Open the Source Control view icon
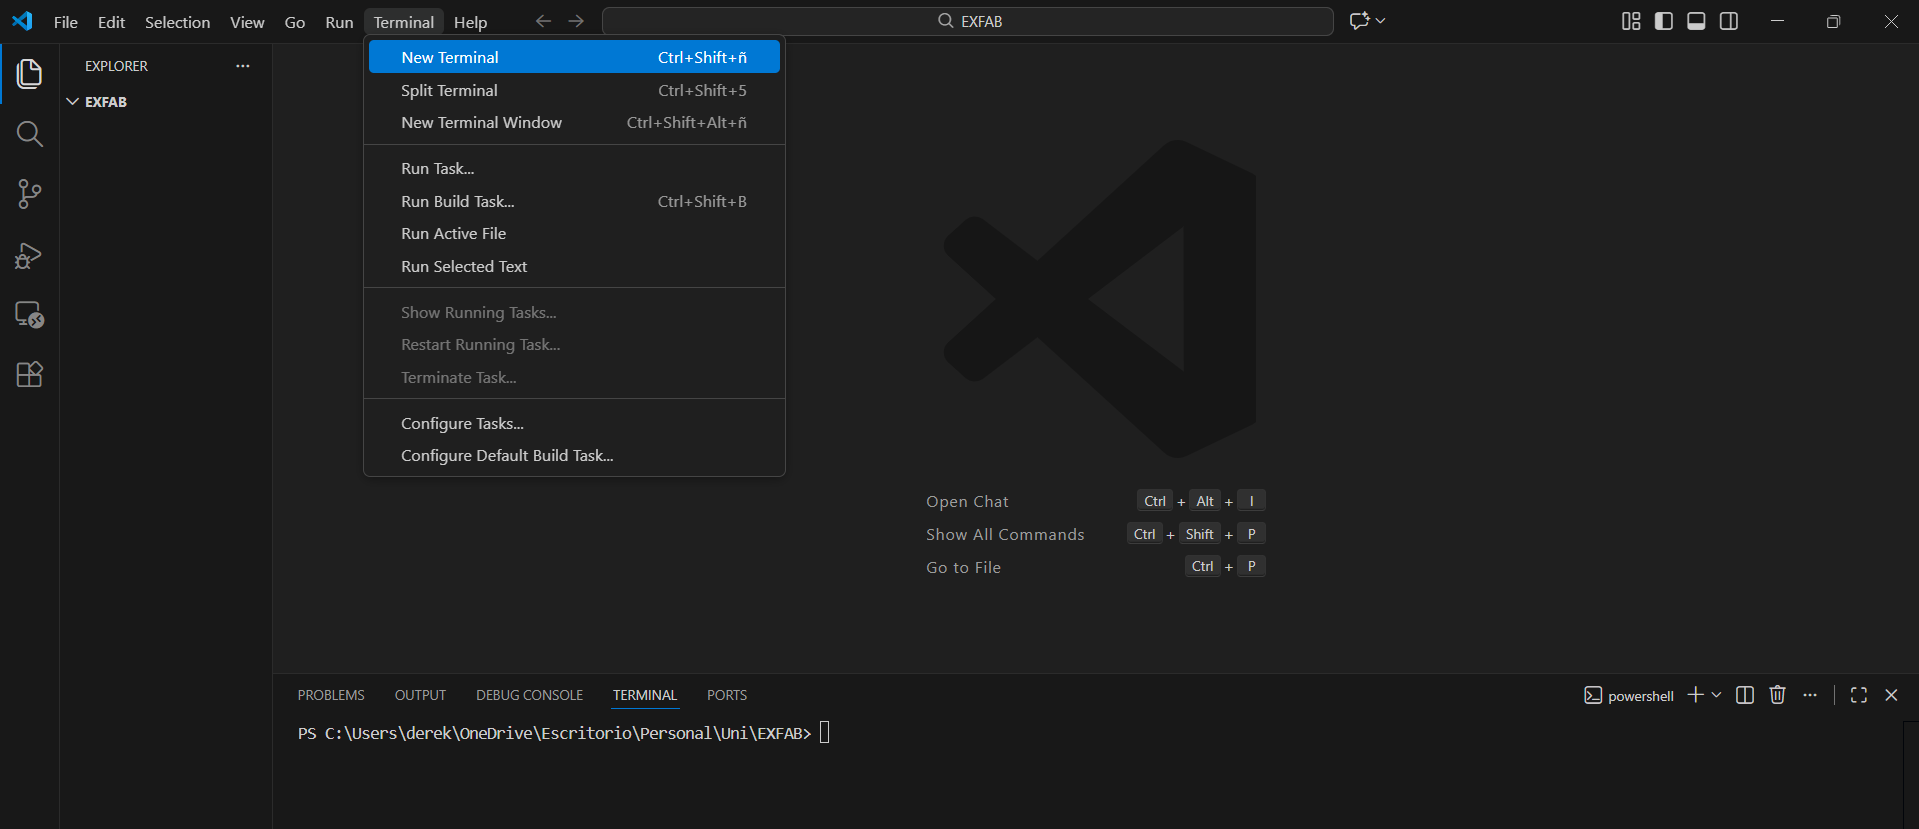 click(29, 194)
